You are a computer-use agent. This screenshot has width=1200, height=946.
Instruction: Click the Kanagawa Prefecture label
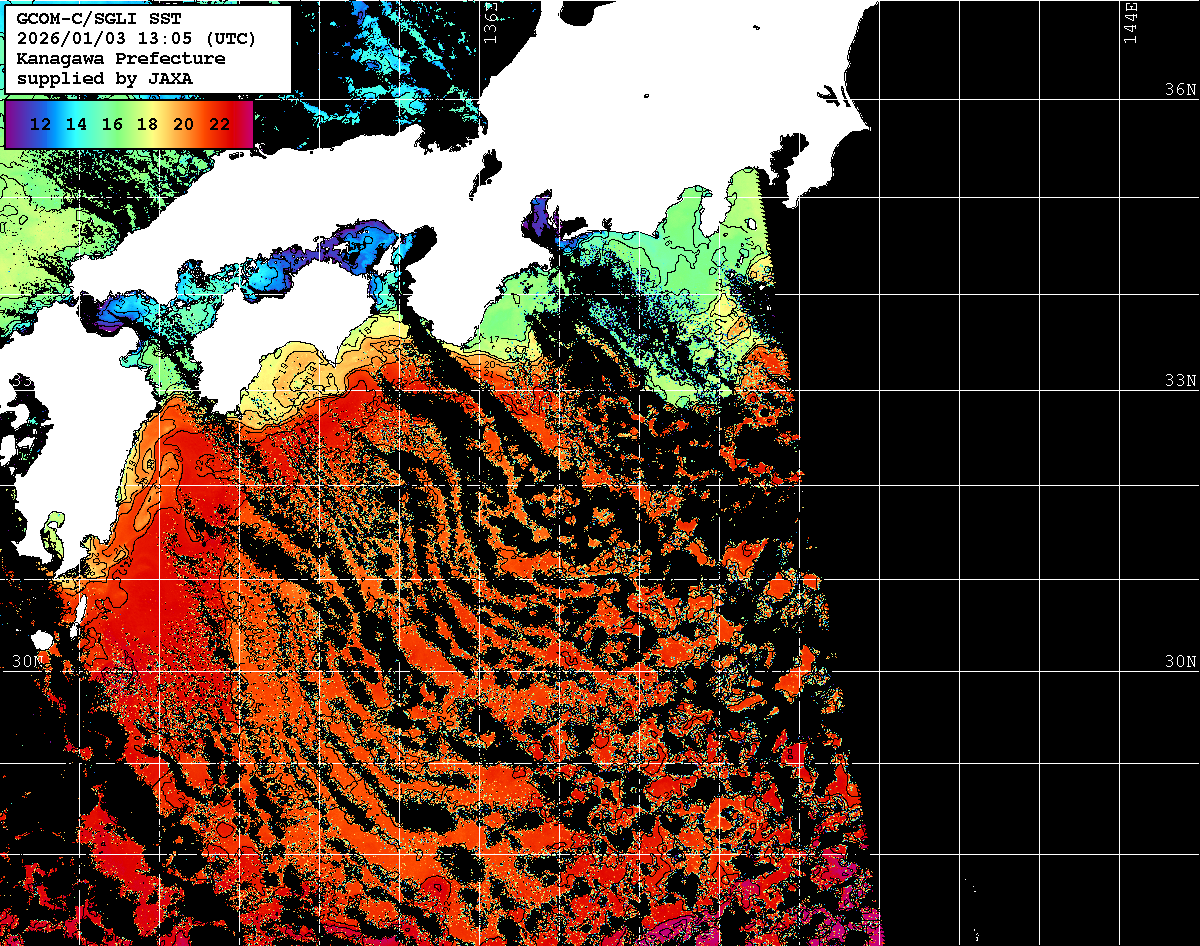tap(120, 59)
